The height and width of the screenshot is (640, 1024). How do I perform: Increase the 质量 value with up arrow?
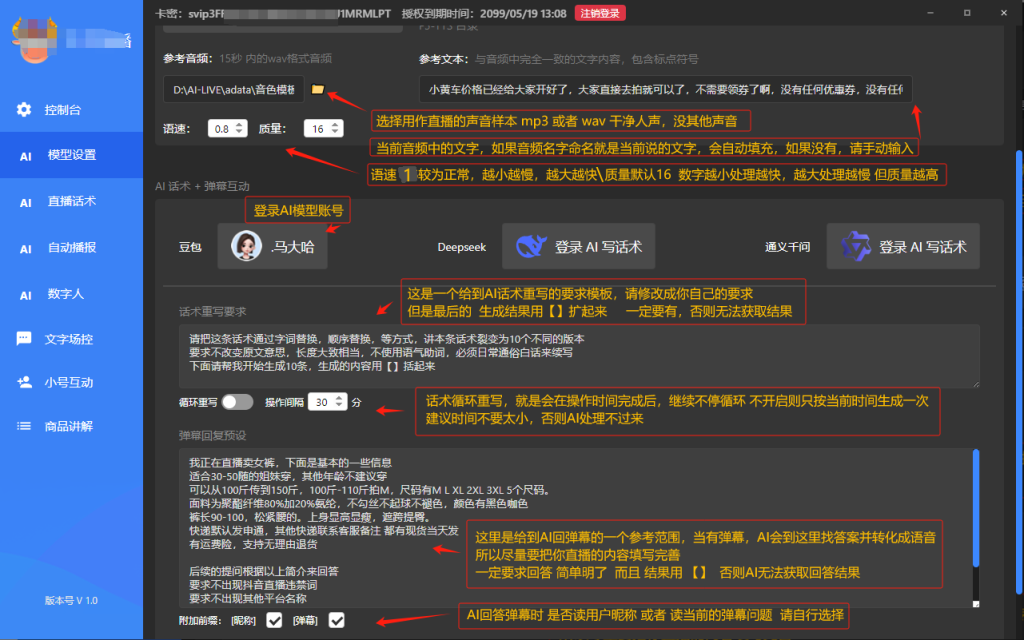tap(335, 125)
